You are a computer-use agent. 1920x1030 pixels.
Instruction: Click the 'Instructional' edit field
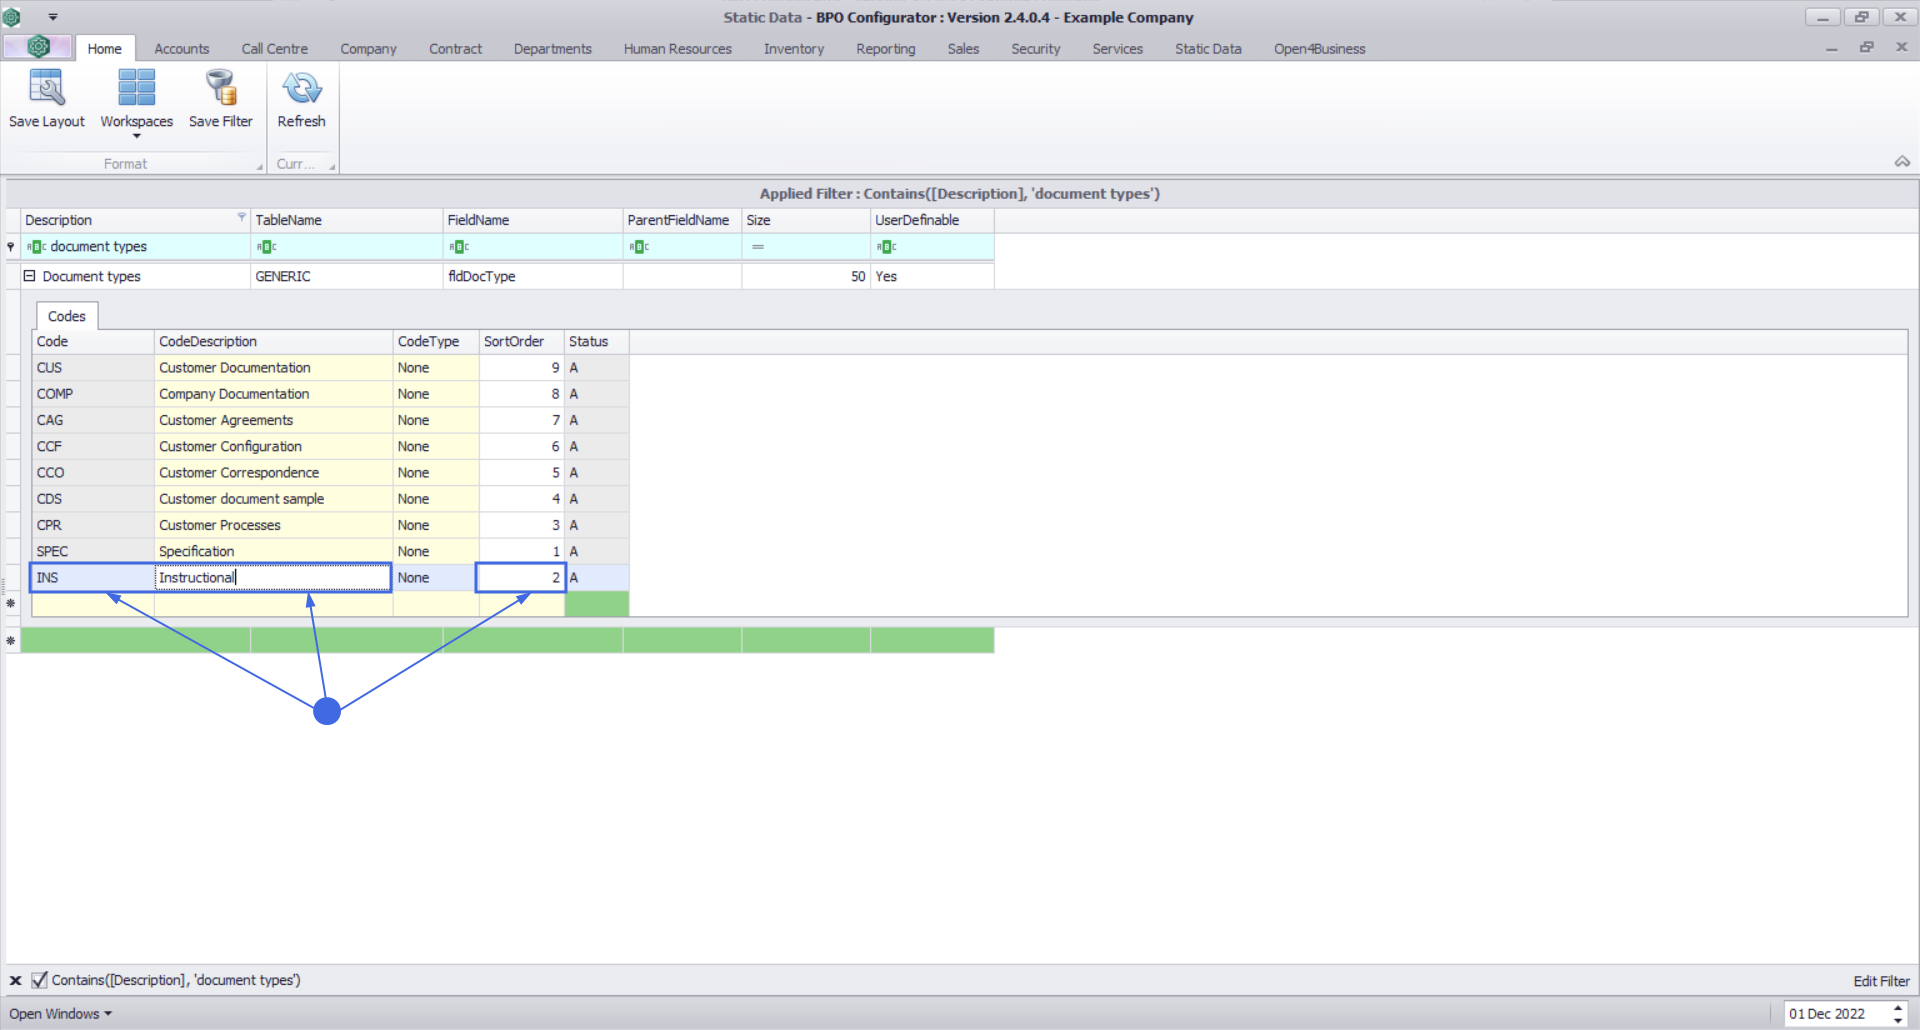click(273, 577)
